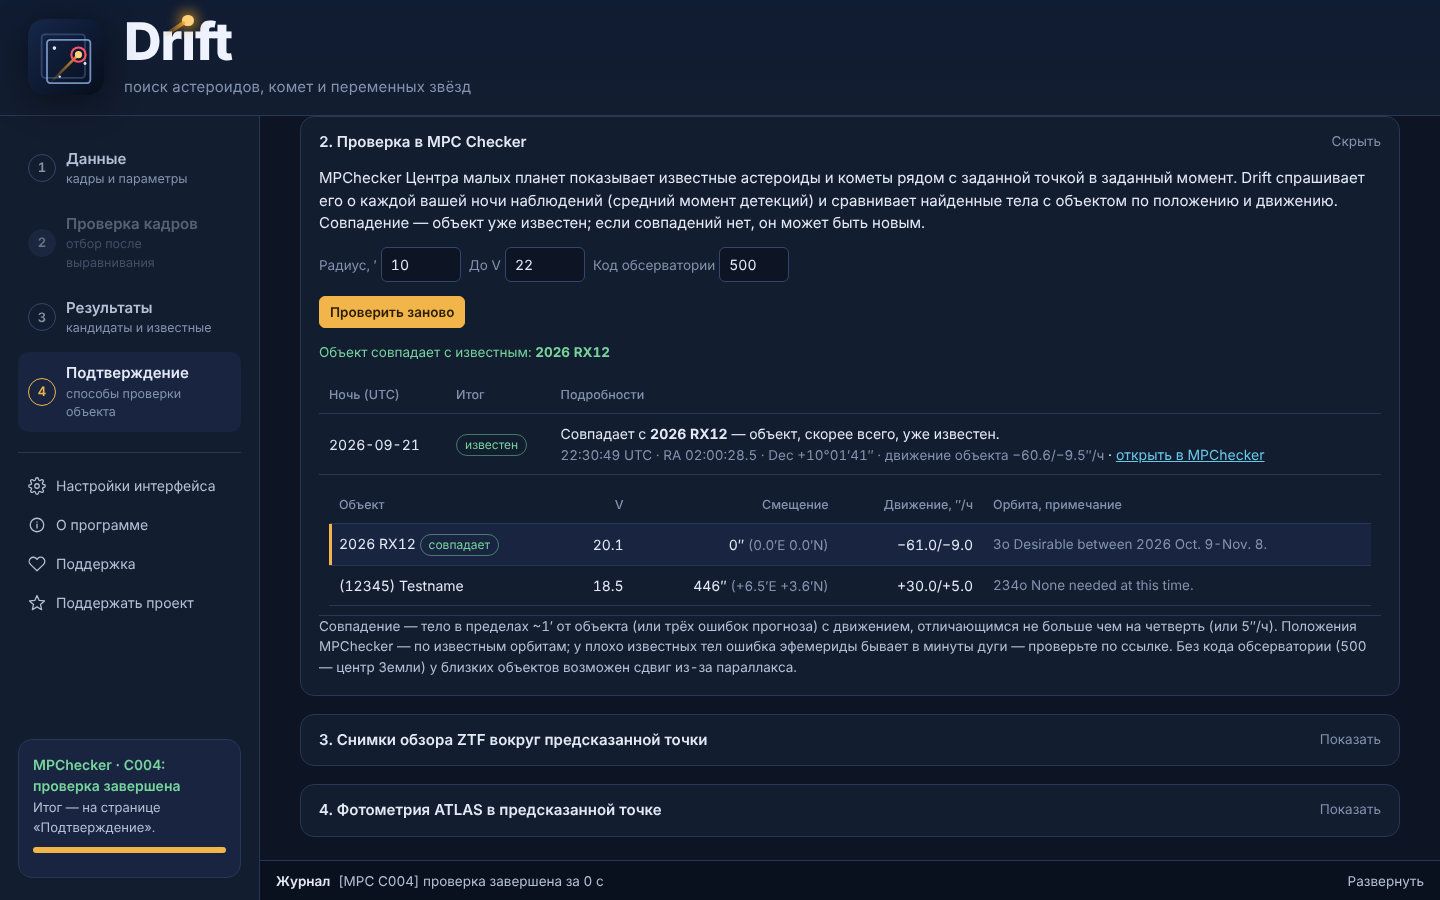This screenshot has width=1440, height=900.
Task: Open the открыть в MPChecker link
Action: tap(1190, 455)
